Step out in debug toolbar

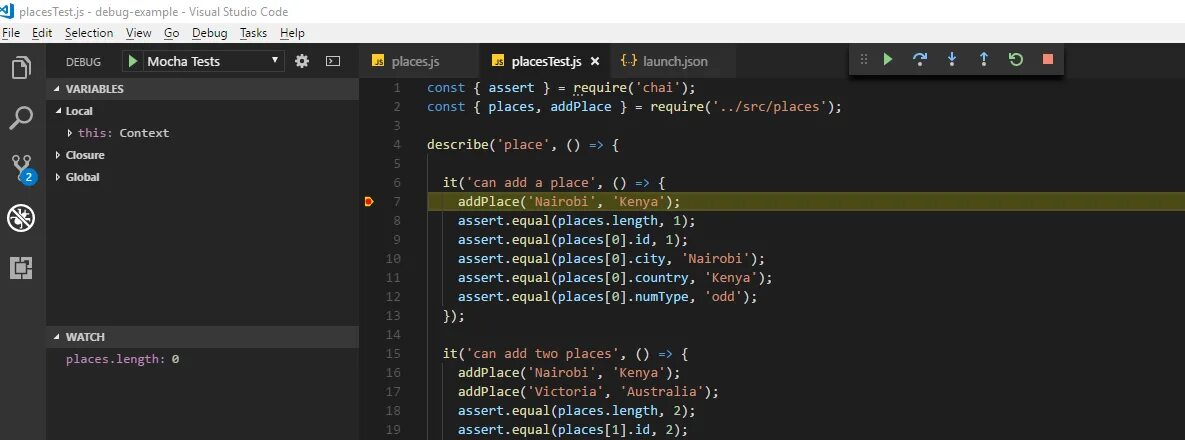pos(983,59)
